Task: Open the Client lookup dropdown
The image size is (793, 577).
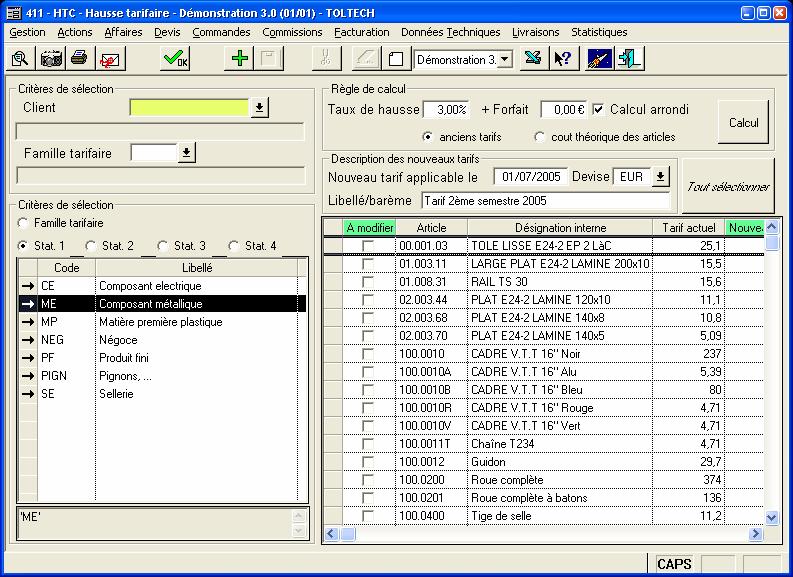Action: coord(259,107)
